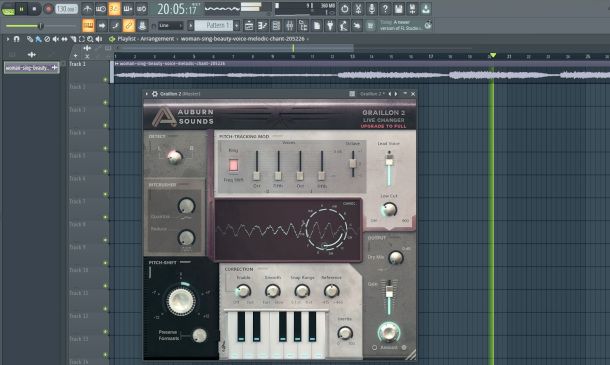Click the export download arrow icon

coord(426,9)
